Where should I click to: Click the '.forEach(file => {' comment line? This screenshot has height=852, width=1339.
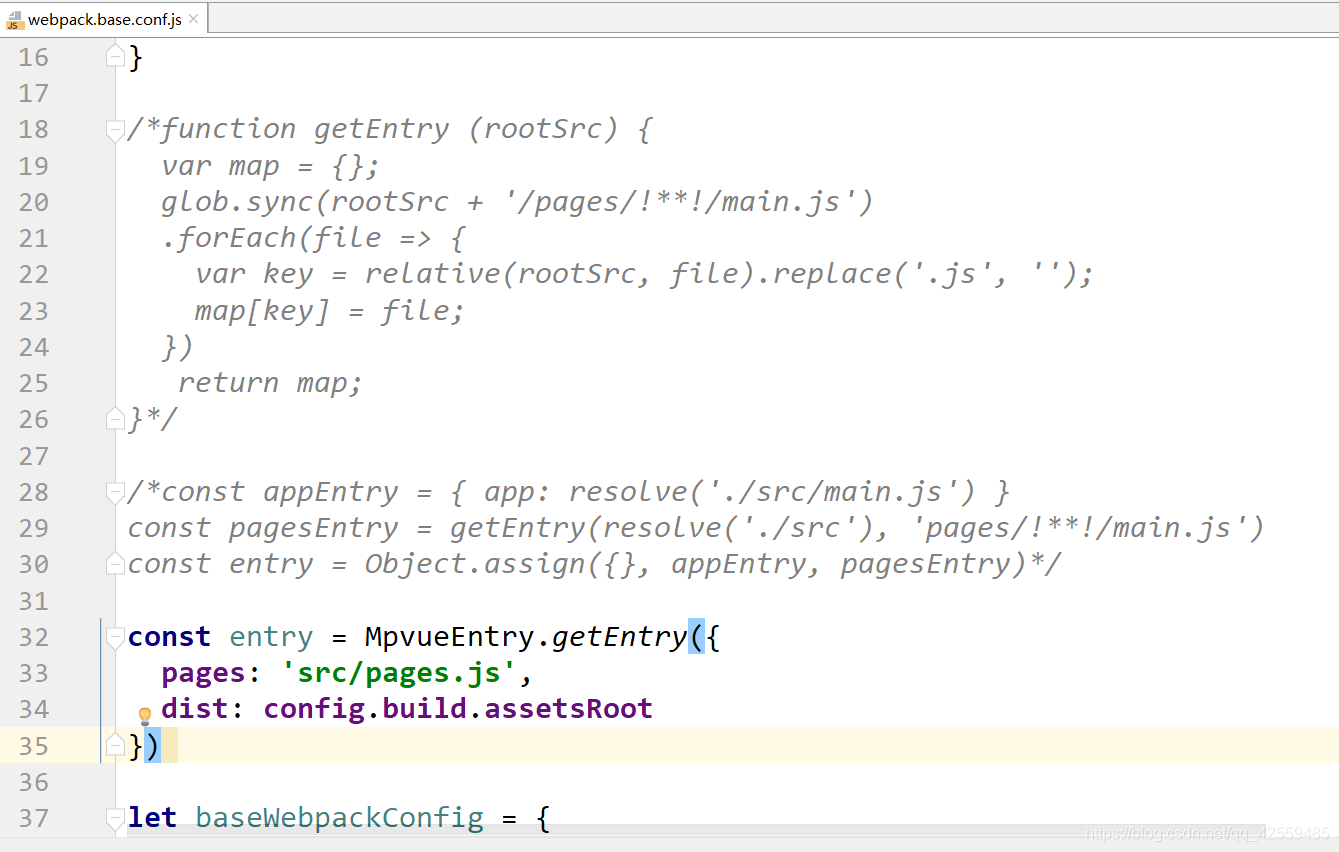(x=313, y=238)
